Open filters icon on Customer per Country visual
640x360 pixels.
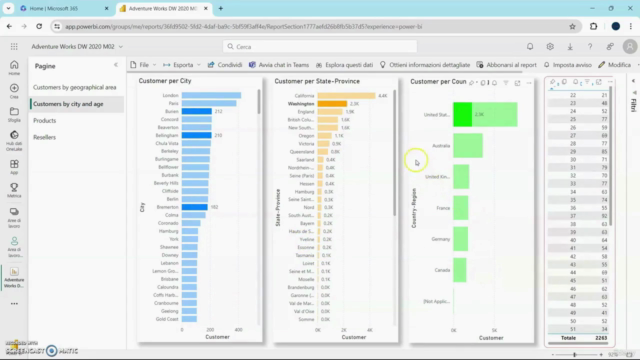506,83
